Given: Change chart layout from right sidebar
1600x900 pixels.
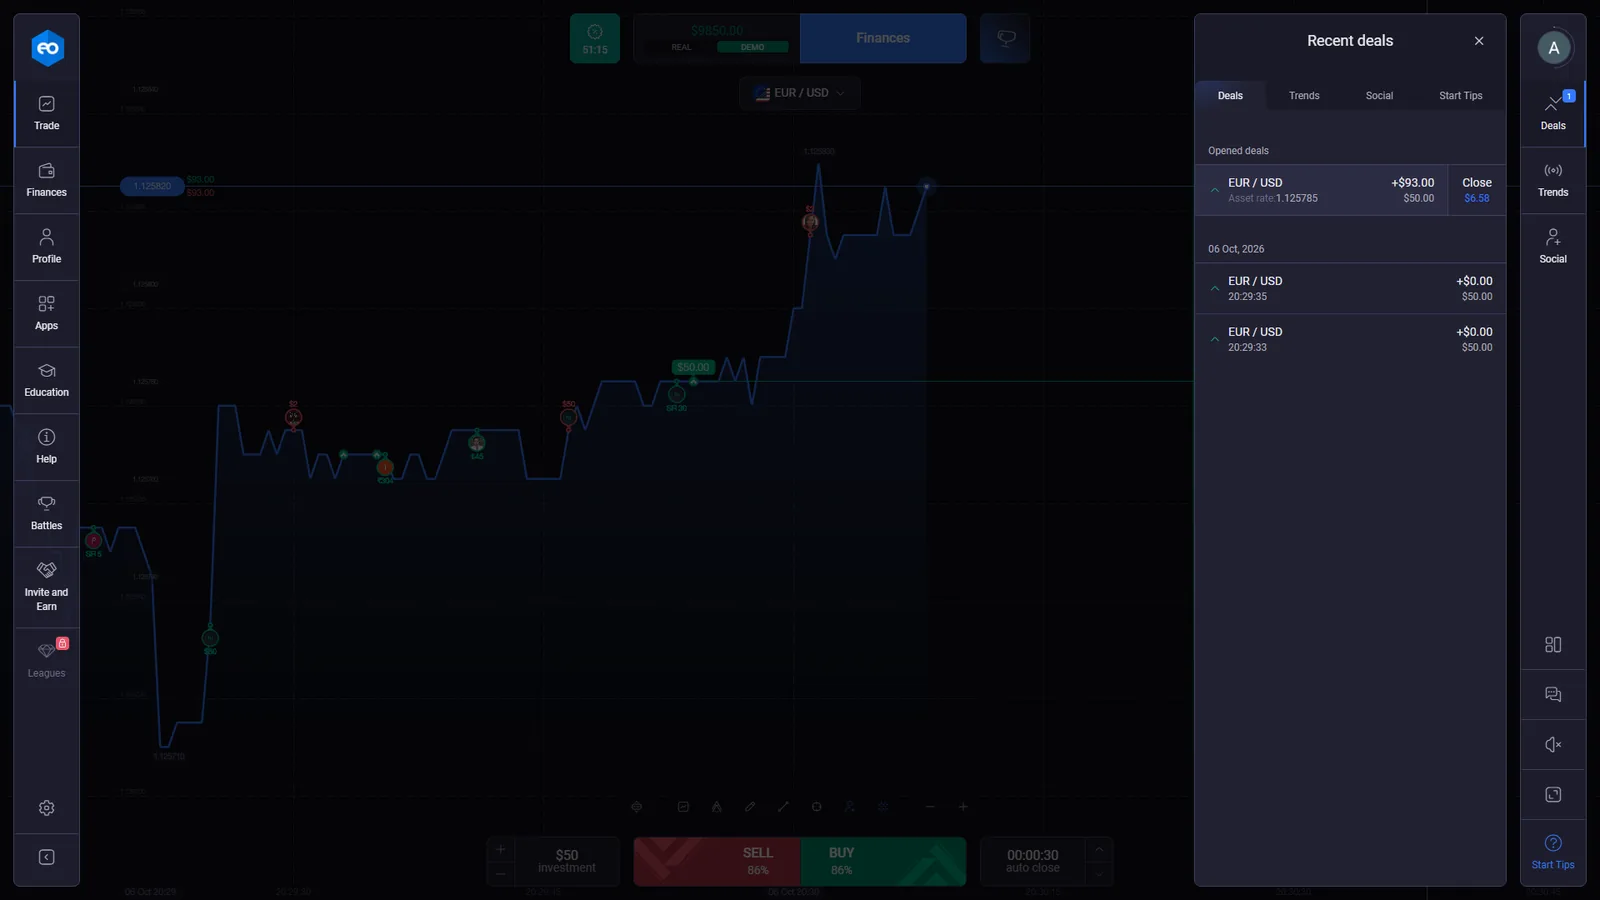Looking at the screenshot, I should click(1553, 645).
